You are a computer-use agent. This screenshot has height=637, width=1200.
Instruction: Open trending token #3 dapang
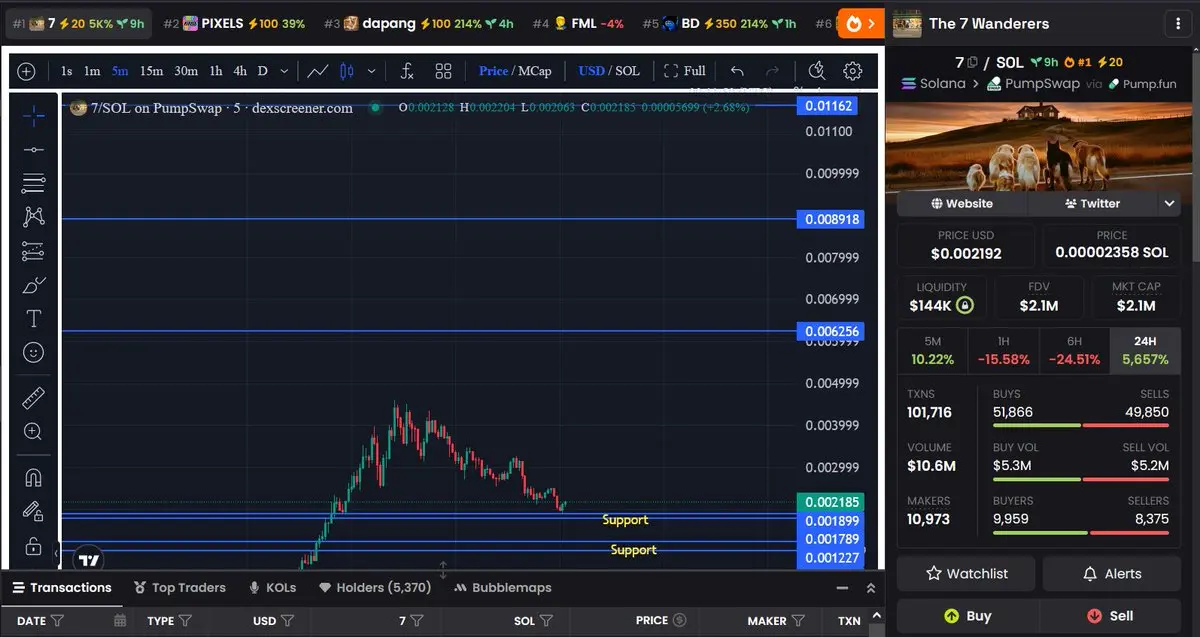pos(418,23)
